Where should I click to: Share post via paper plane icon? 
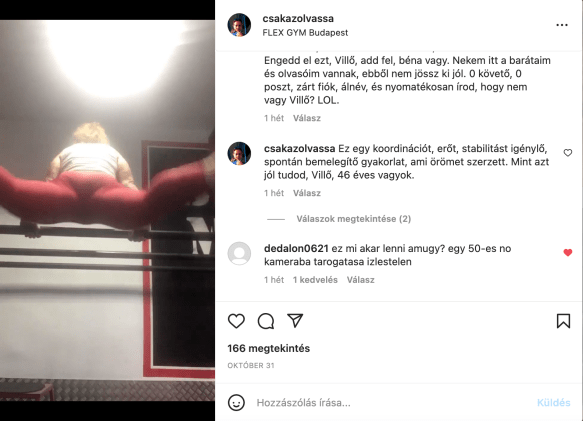(x=295, y=321)
